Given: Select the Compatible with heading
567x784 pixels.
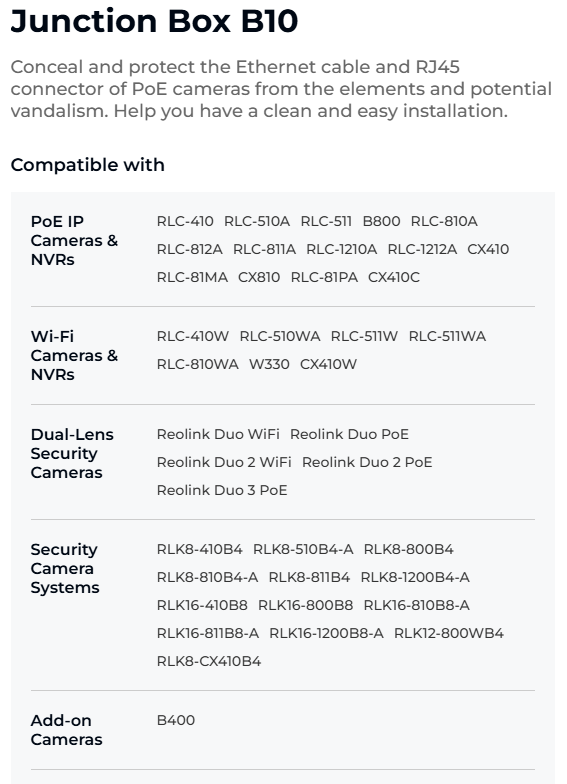Looking at the screenshot, I should coord(88,164).
